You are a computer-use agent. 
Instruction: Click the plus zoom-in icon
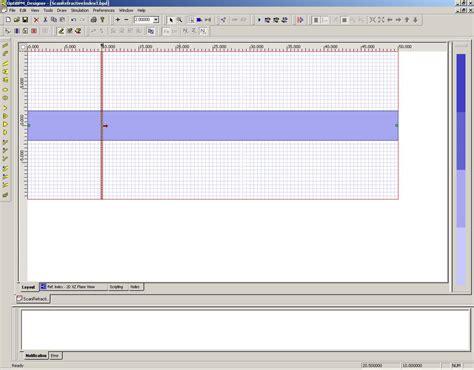(x=118, y=20)
